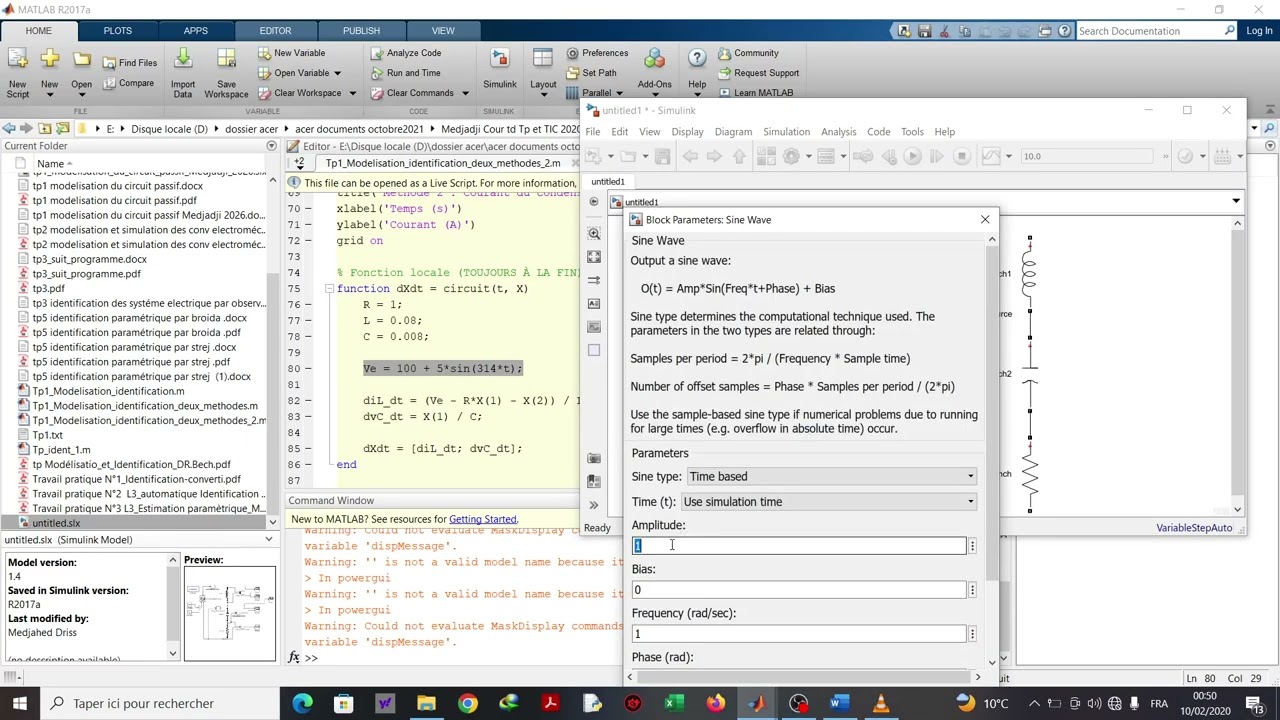Click the untitled.slx model preview thumbnail
This screenshot has height=720, width=1280.
click(230, 613)
